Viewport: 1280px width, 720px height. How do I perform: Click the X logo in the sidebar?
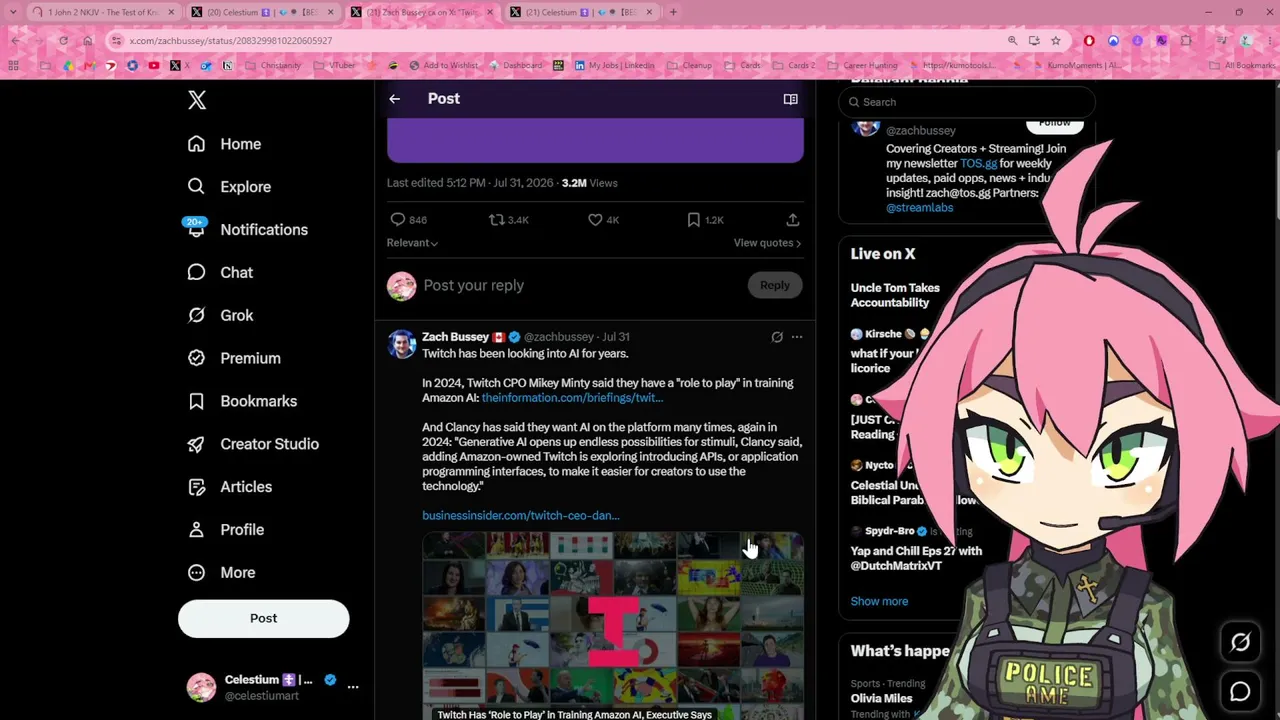(x=197, y=100)
